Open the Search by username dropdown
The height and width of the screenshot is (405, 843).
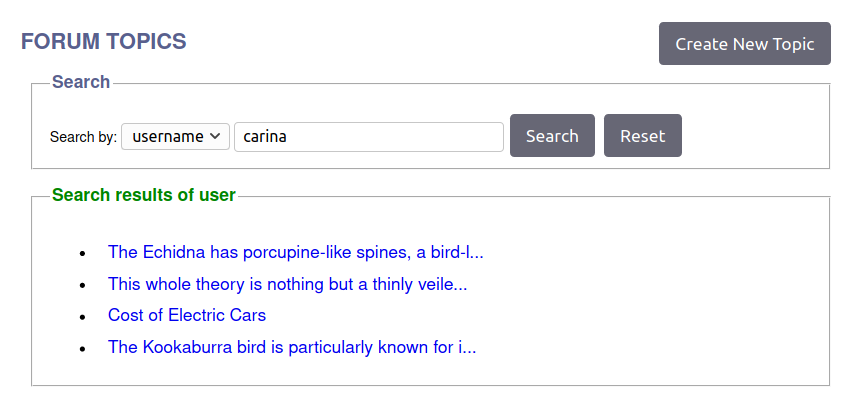[175, 137]
